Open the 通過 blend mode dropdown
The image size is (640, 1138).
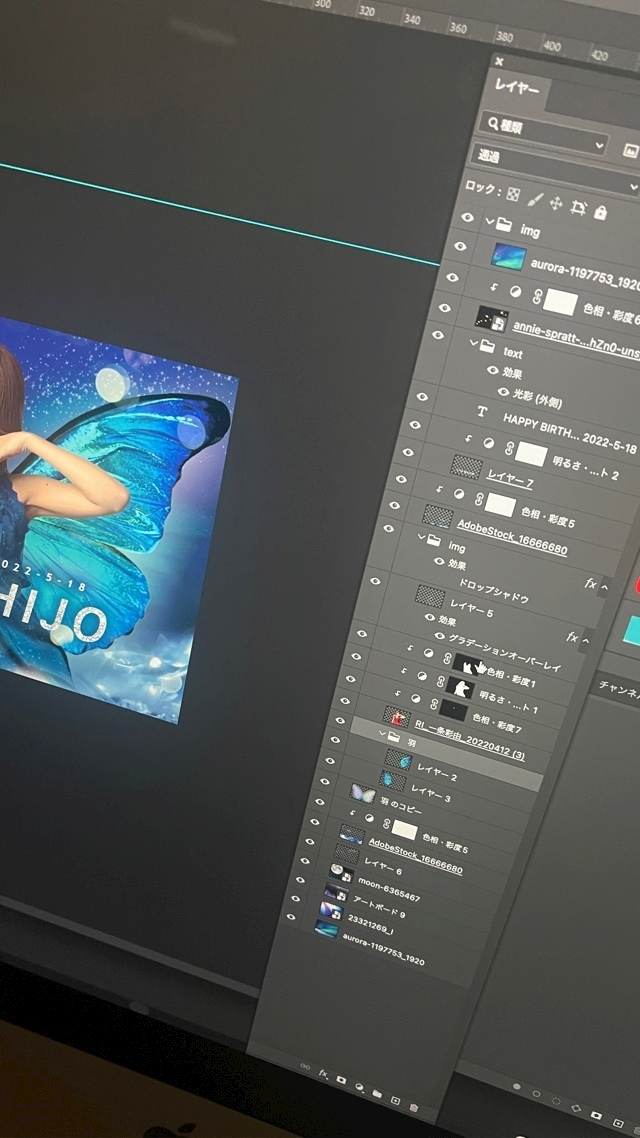pos(555,168)
